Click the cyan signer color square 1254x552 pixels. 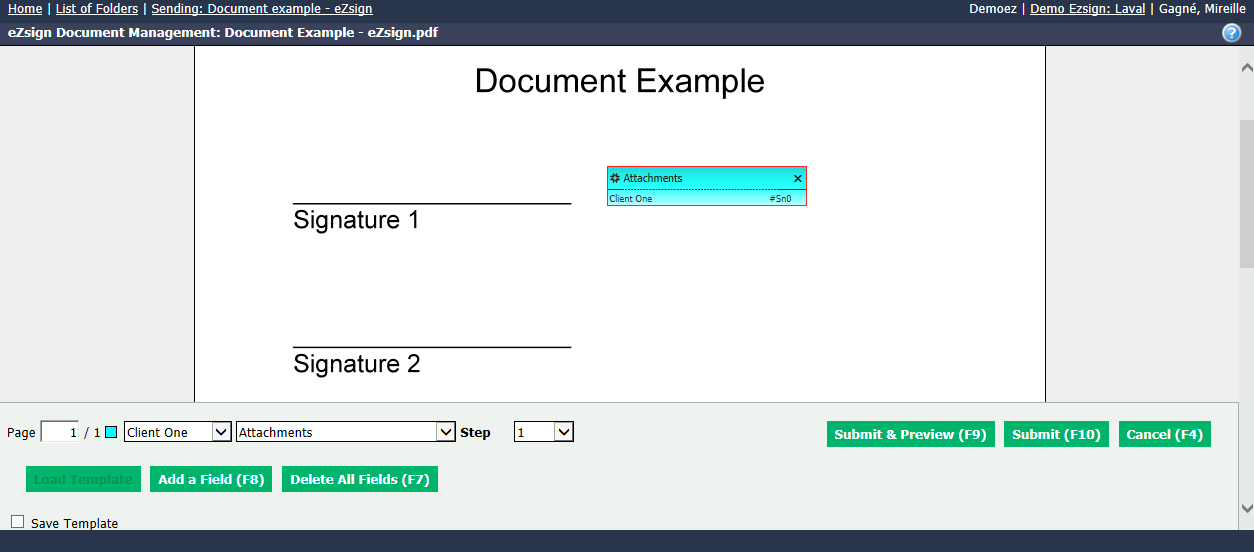111,432
